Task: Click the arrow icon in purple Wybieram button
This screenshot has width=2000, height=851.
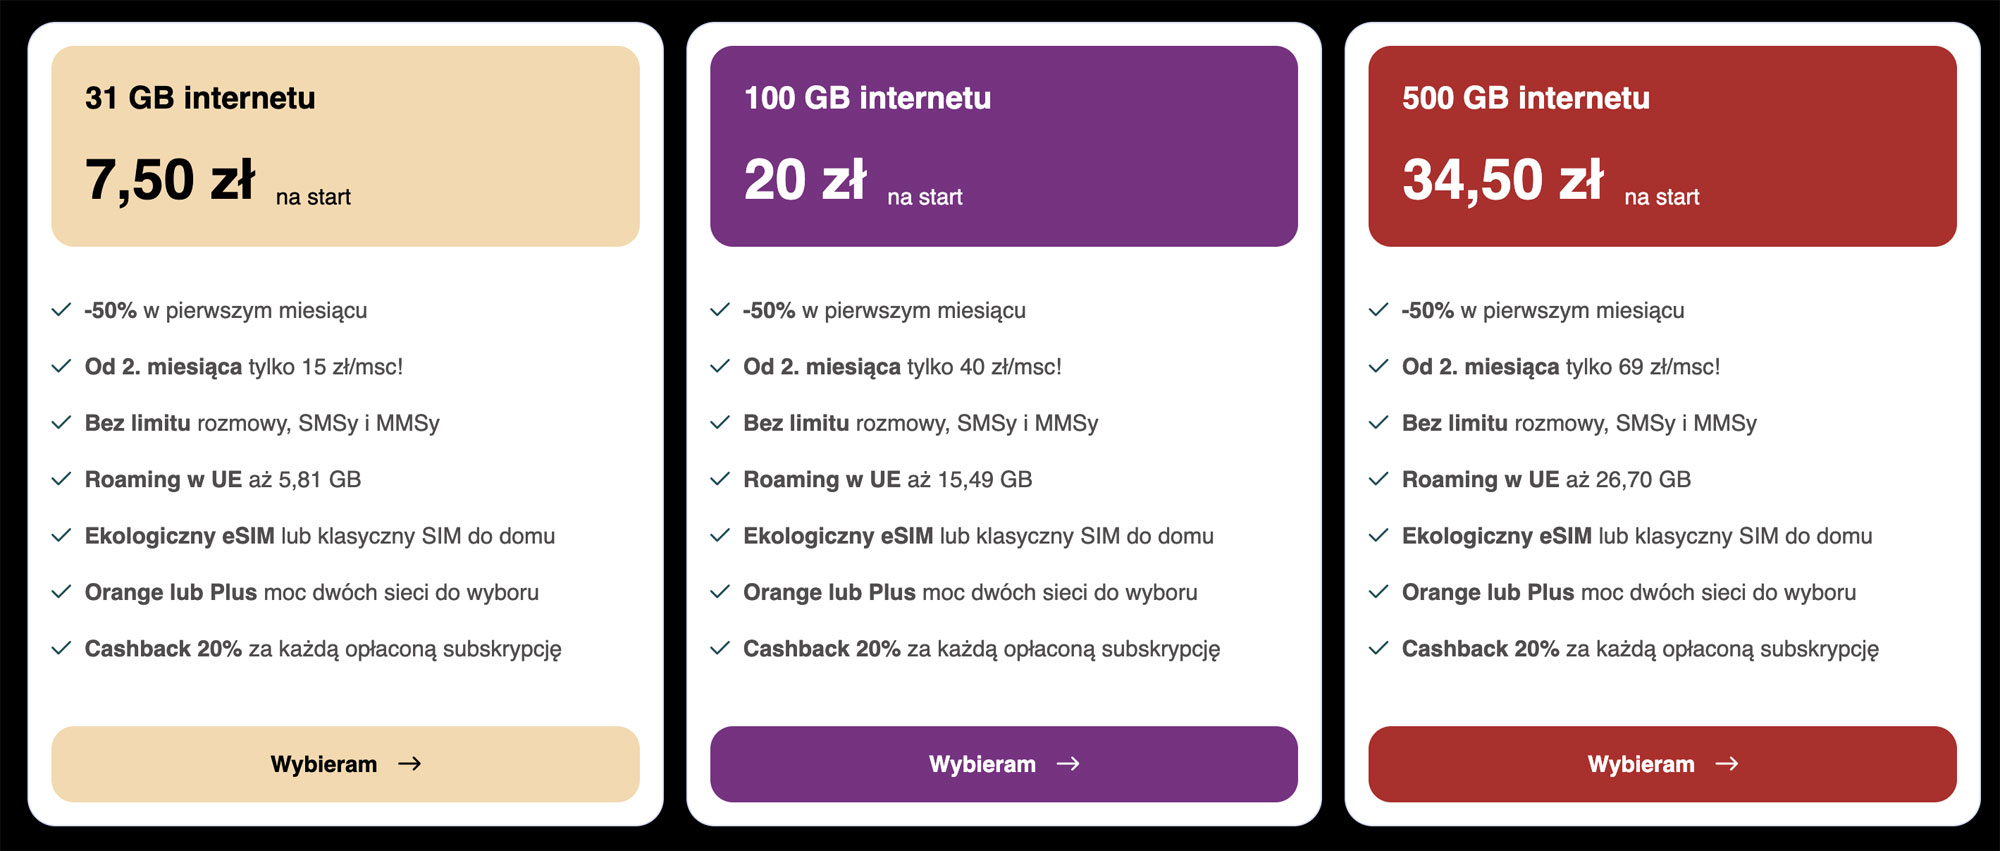Action: pos(1069,764)
